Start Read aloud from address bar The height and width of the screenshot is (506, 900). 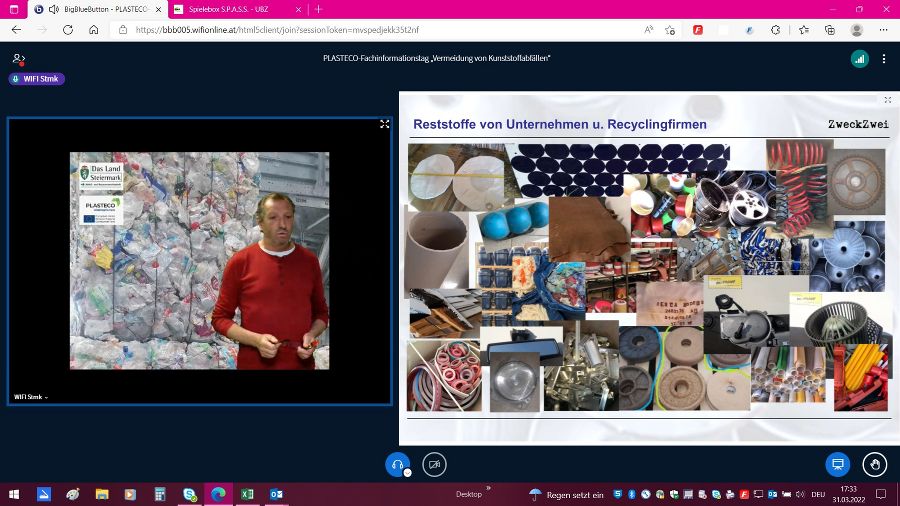649,30
